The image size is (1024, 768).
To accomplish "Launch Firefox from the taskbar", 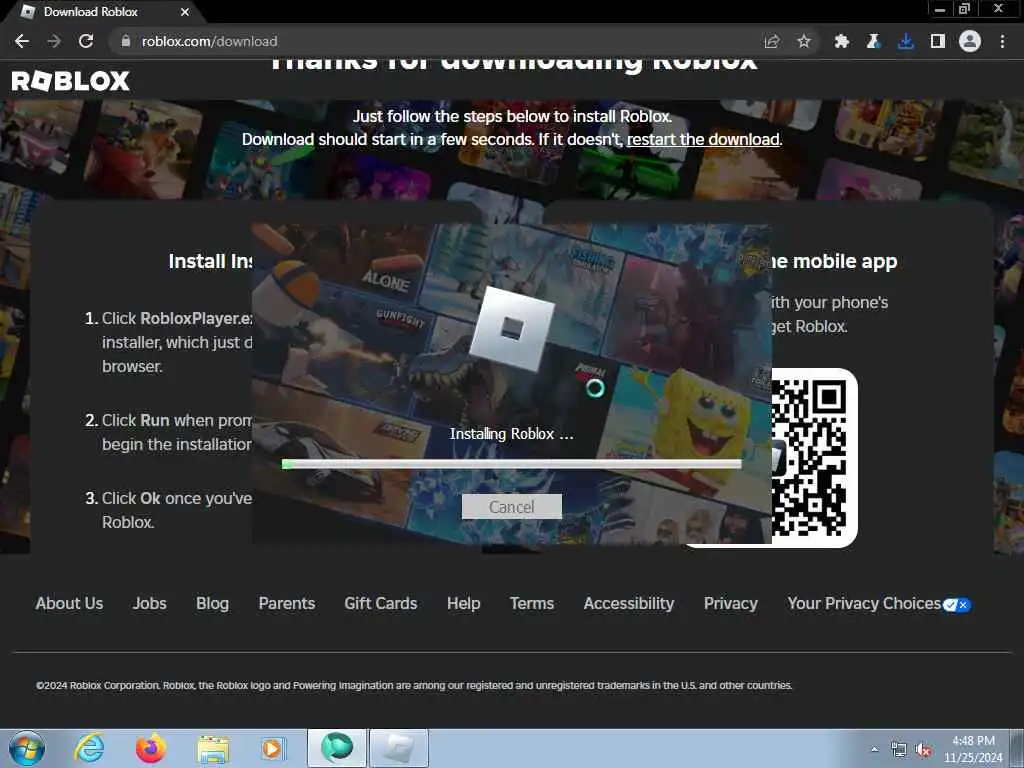I will point(151,748).
